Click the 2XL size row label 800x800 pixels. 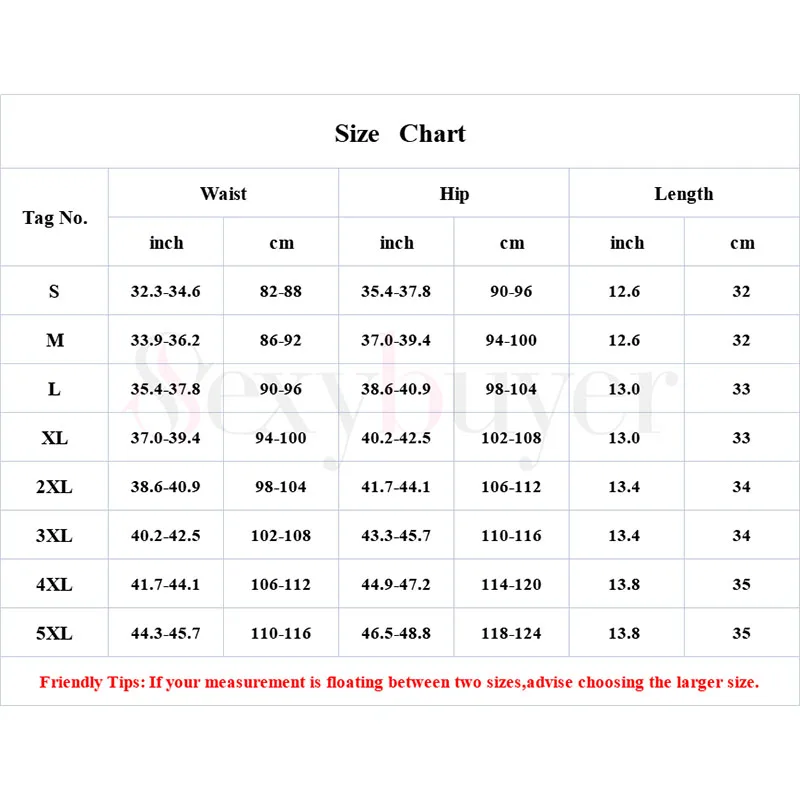[54, 487]
